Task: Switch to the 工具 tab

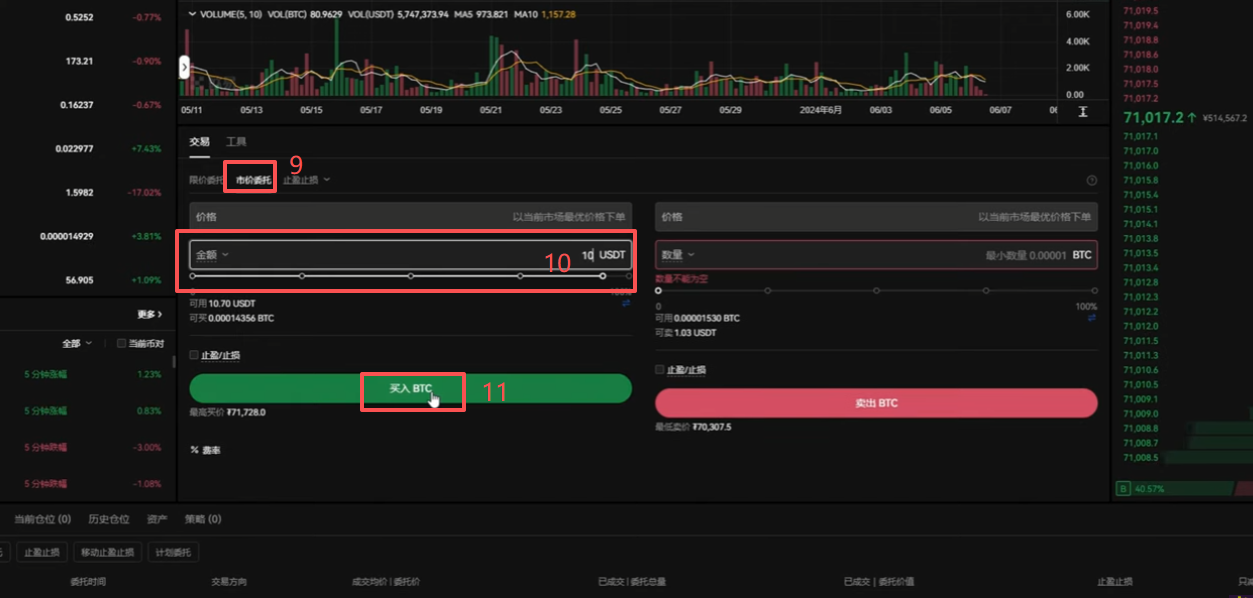Action: tap(236, 142)
